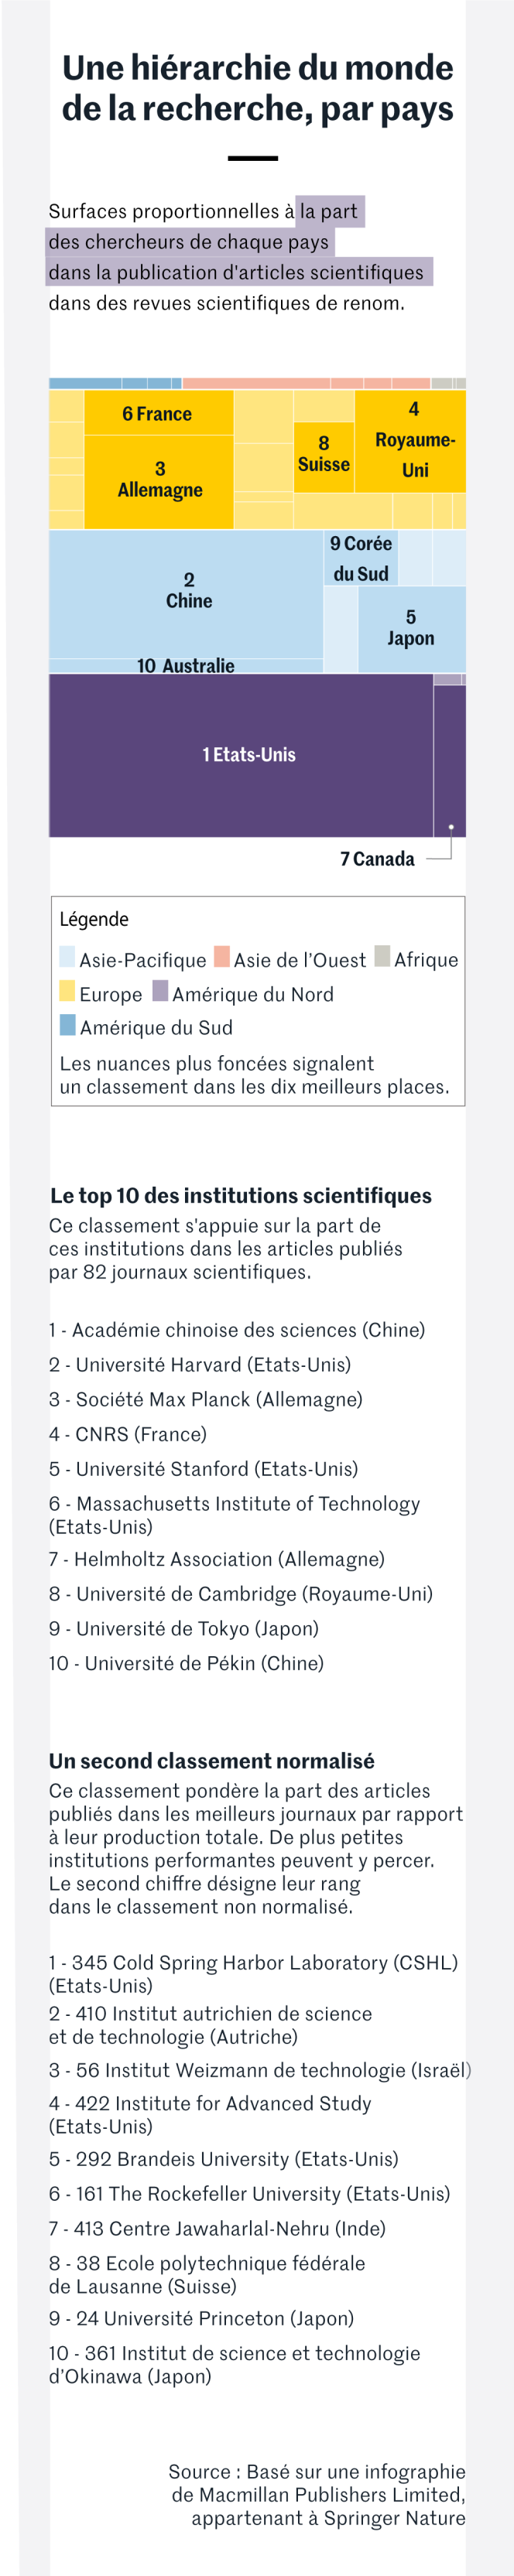Click the Asie de l'Ouest legend swatch
This screenshot has height=2576, width=514.
pyautogui.click(x=222, y=956)
